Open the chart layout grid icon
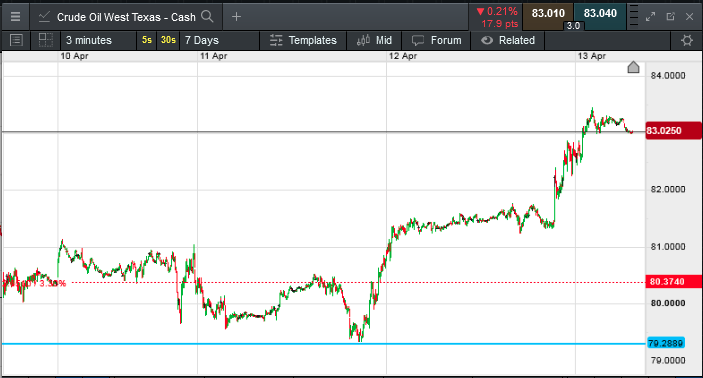This screenshot has width=703, height=378. pyautogui.click(x=45, y=40)
